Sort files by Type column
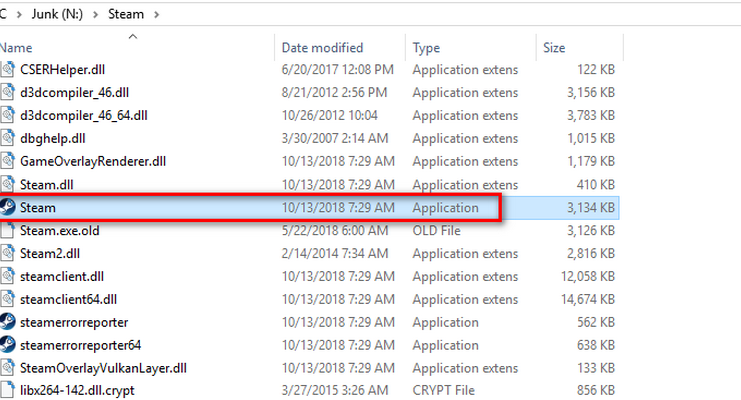The width and height of the screenshot is (741, 400). click(x=426, y=48)
